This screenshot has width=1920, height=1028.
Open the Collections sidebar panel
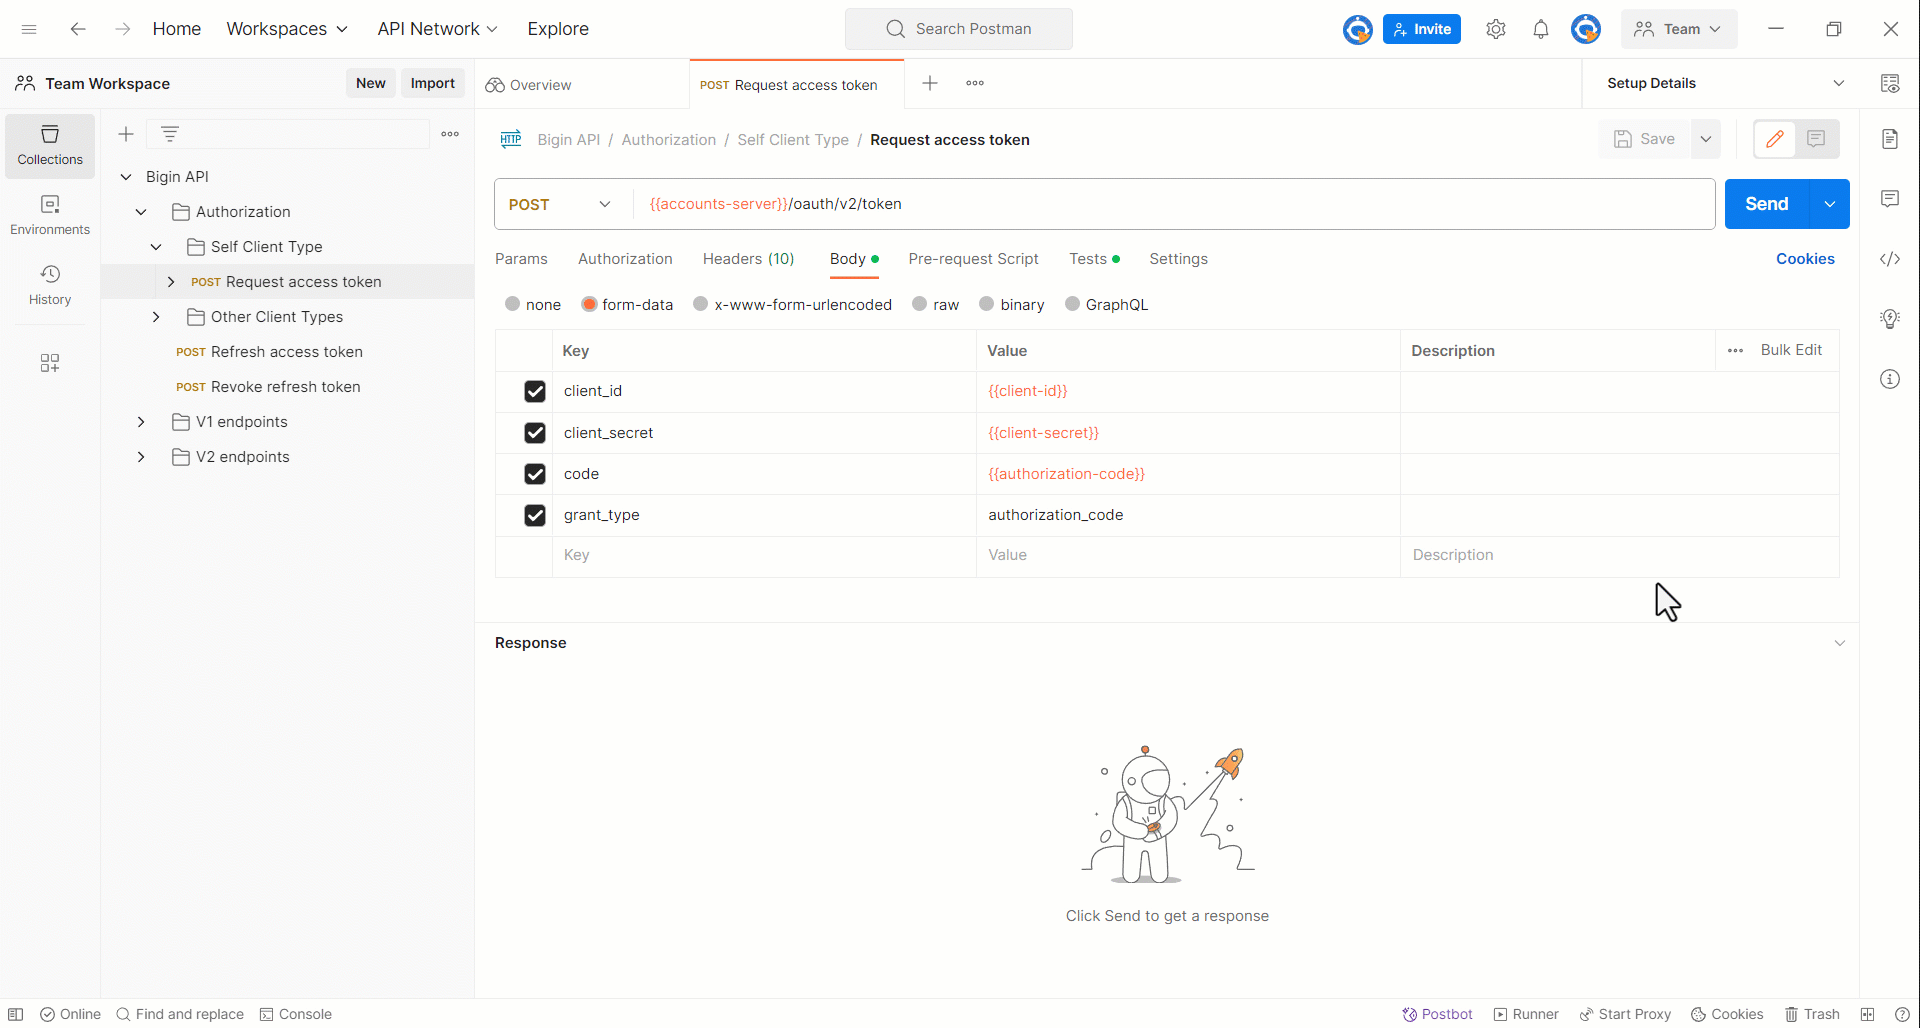pyautogui.click(x=50, y=146)
